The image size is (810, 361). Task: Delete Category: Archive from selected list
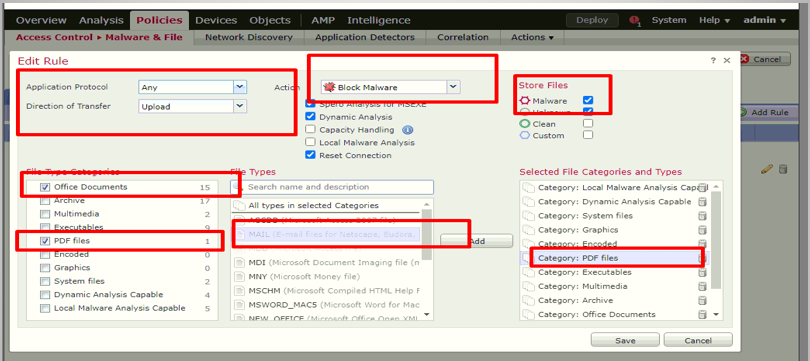point(702,300)
